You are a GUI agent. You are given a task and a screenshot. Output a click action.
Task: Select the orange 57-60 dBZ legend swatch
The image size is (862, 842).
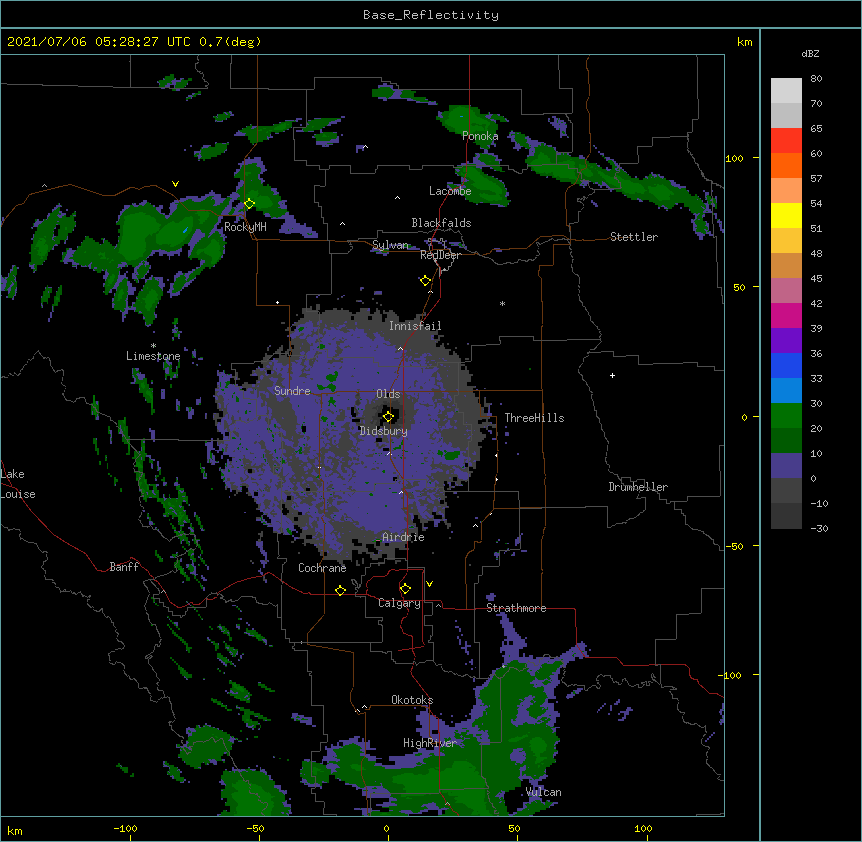786,165
